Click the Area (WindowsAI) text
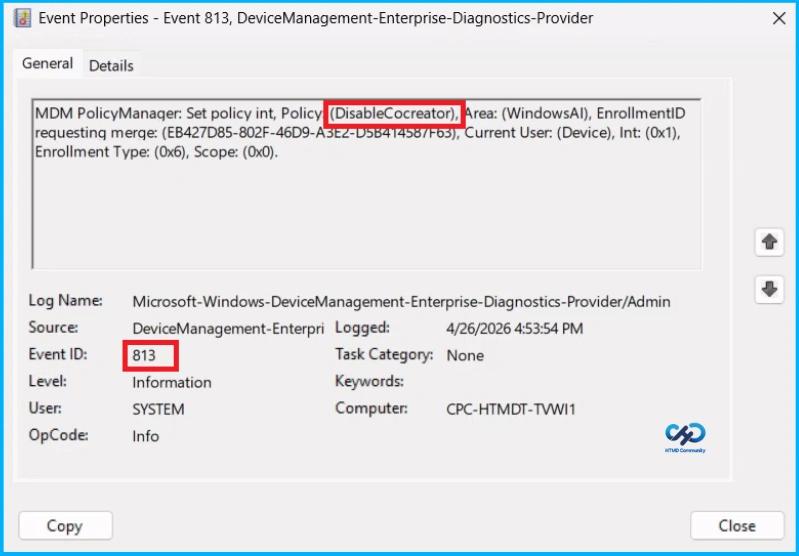 click(x=527, y=114)
